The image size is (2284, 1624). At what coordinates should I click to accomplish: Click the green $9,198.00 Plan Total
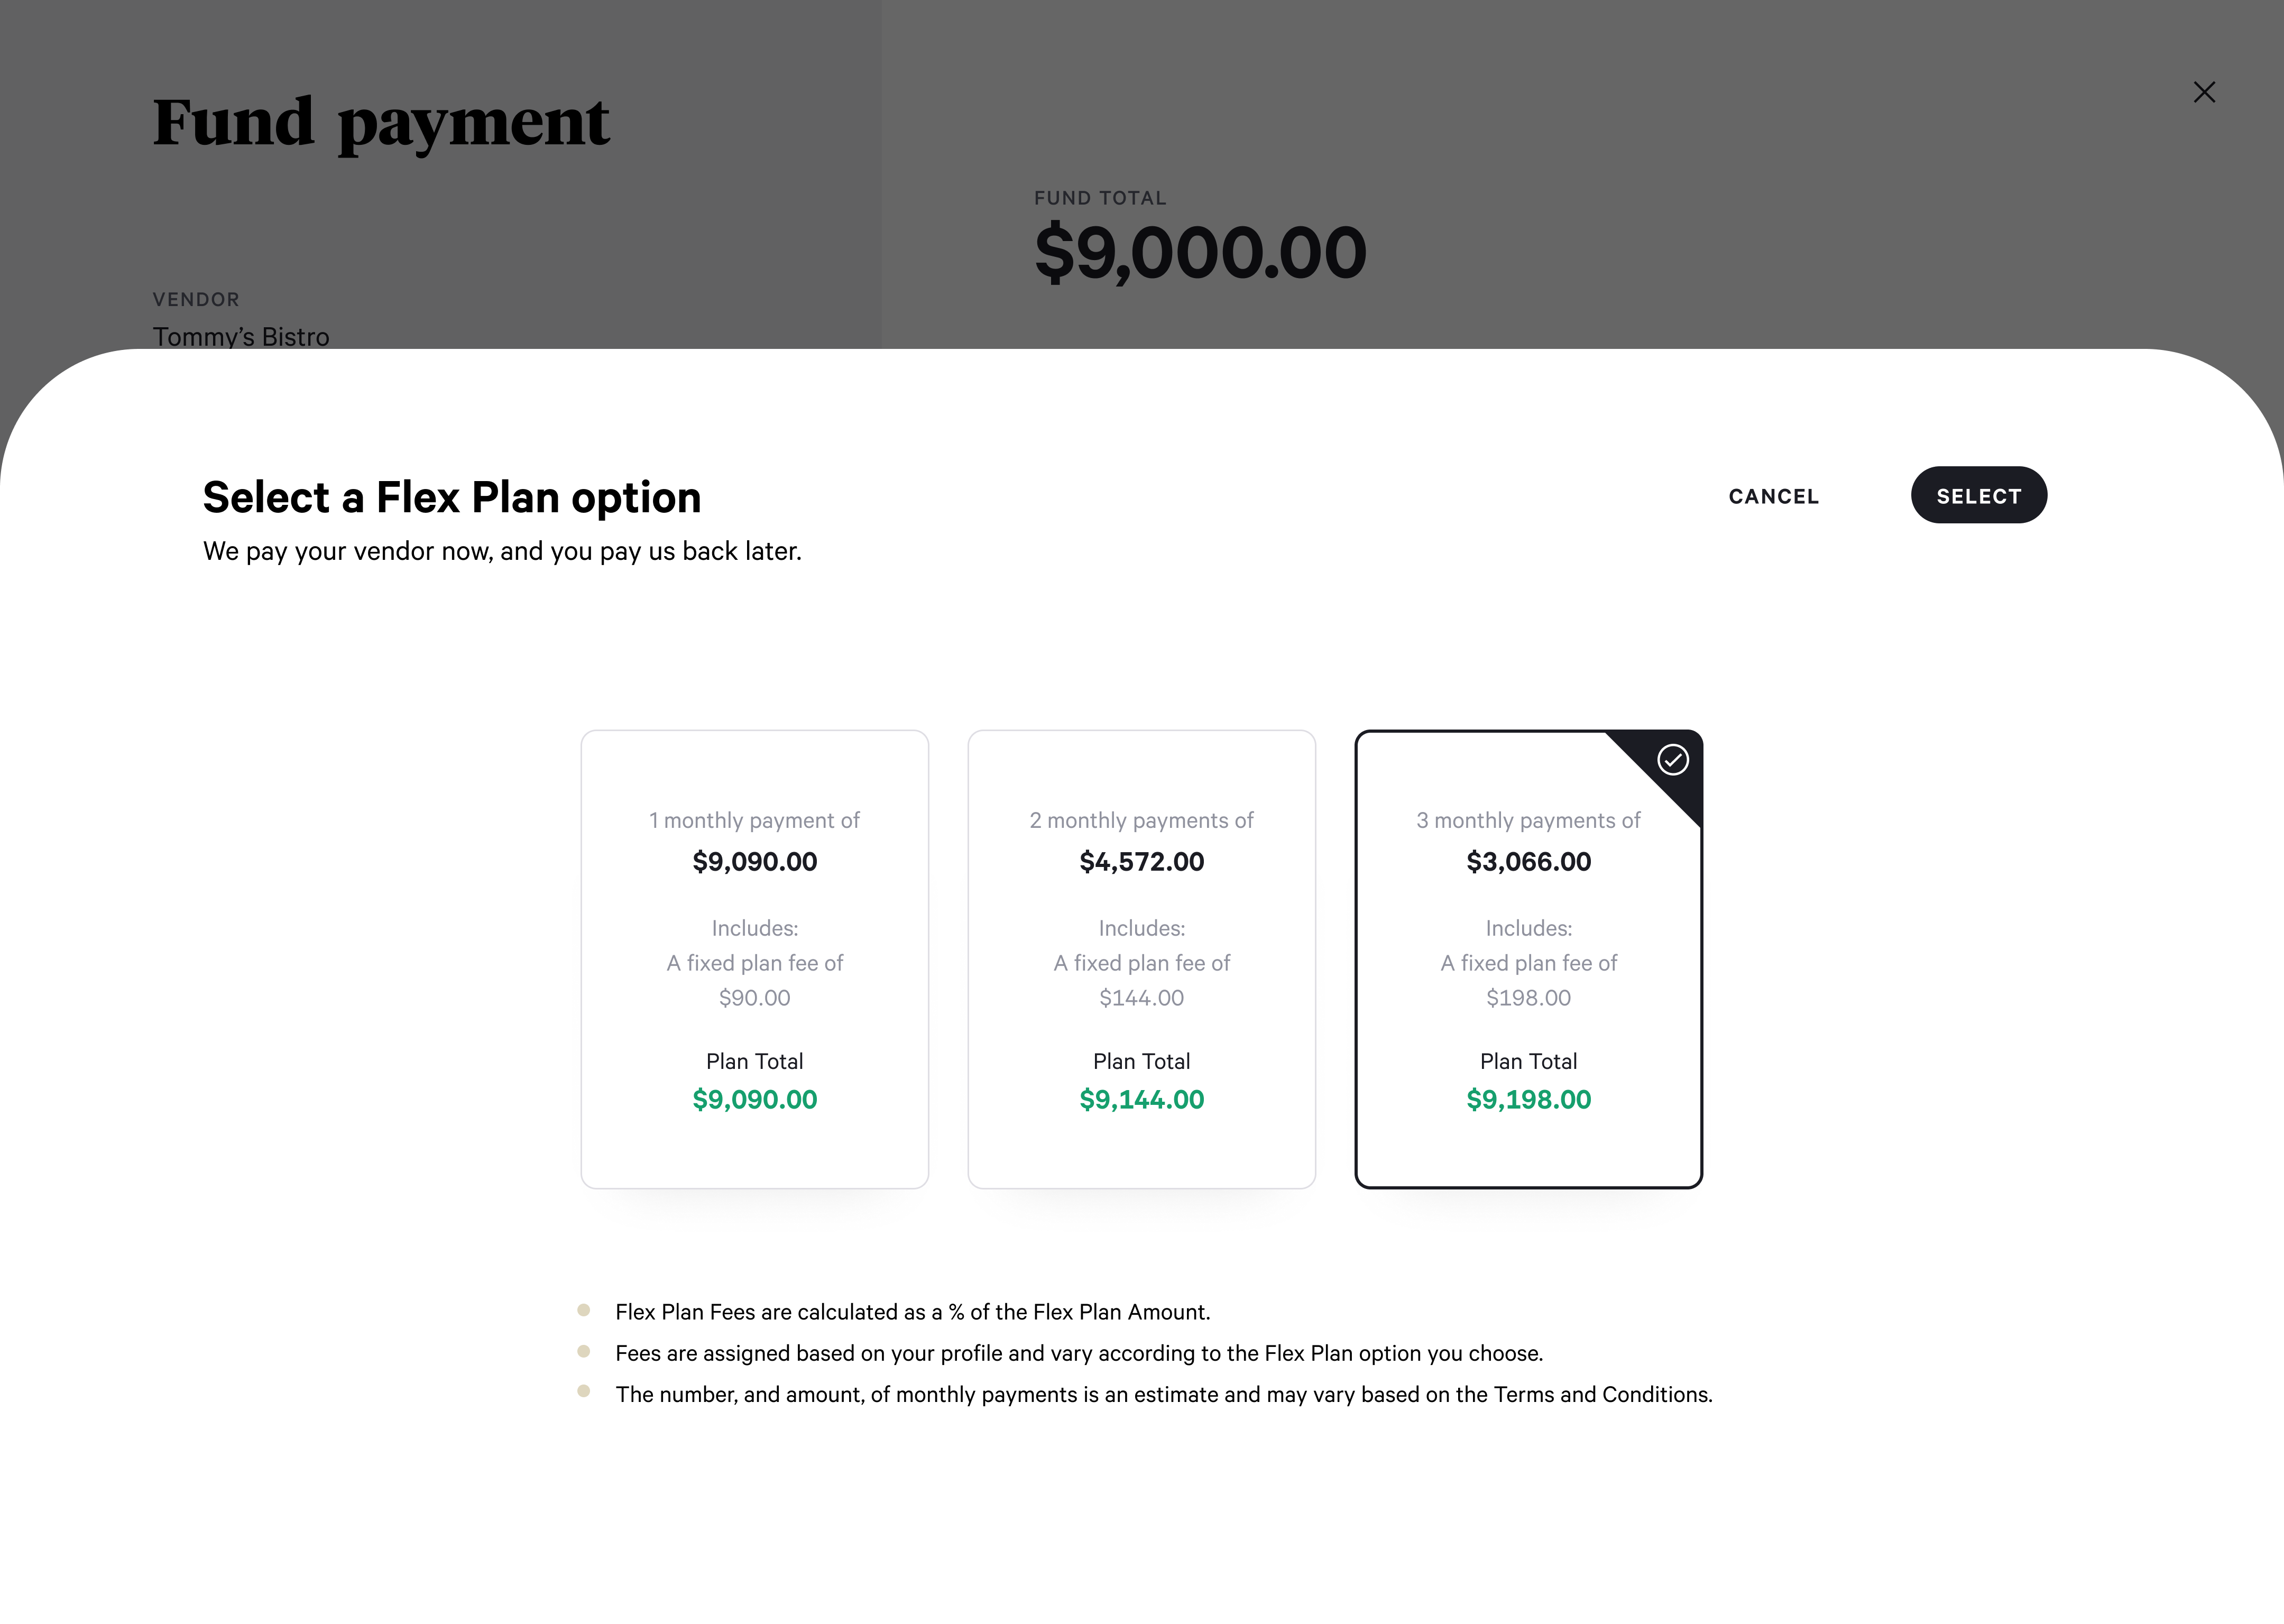(x=1528, y=1099)
